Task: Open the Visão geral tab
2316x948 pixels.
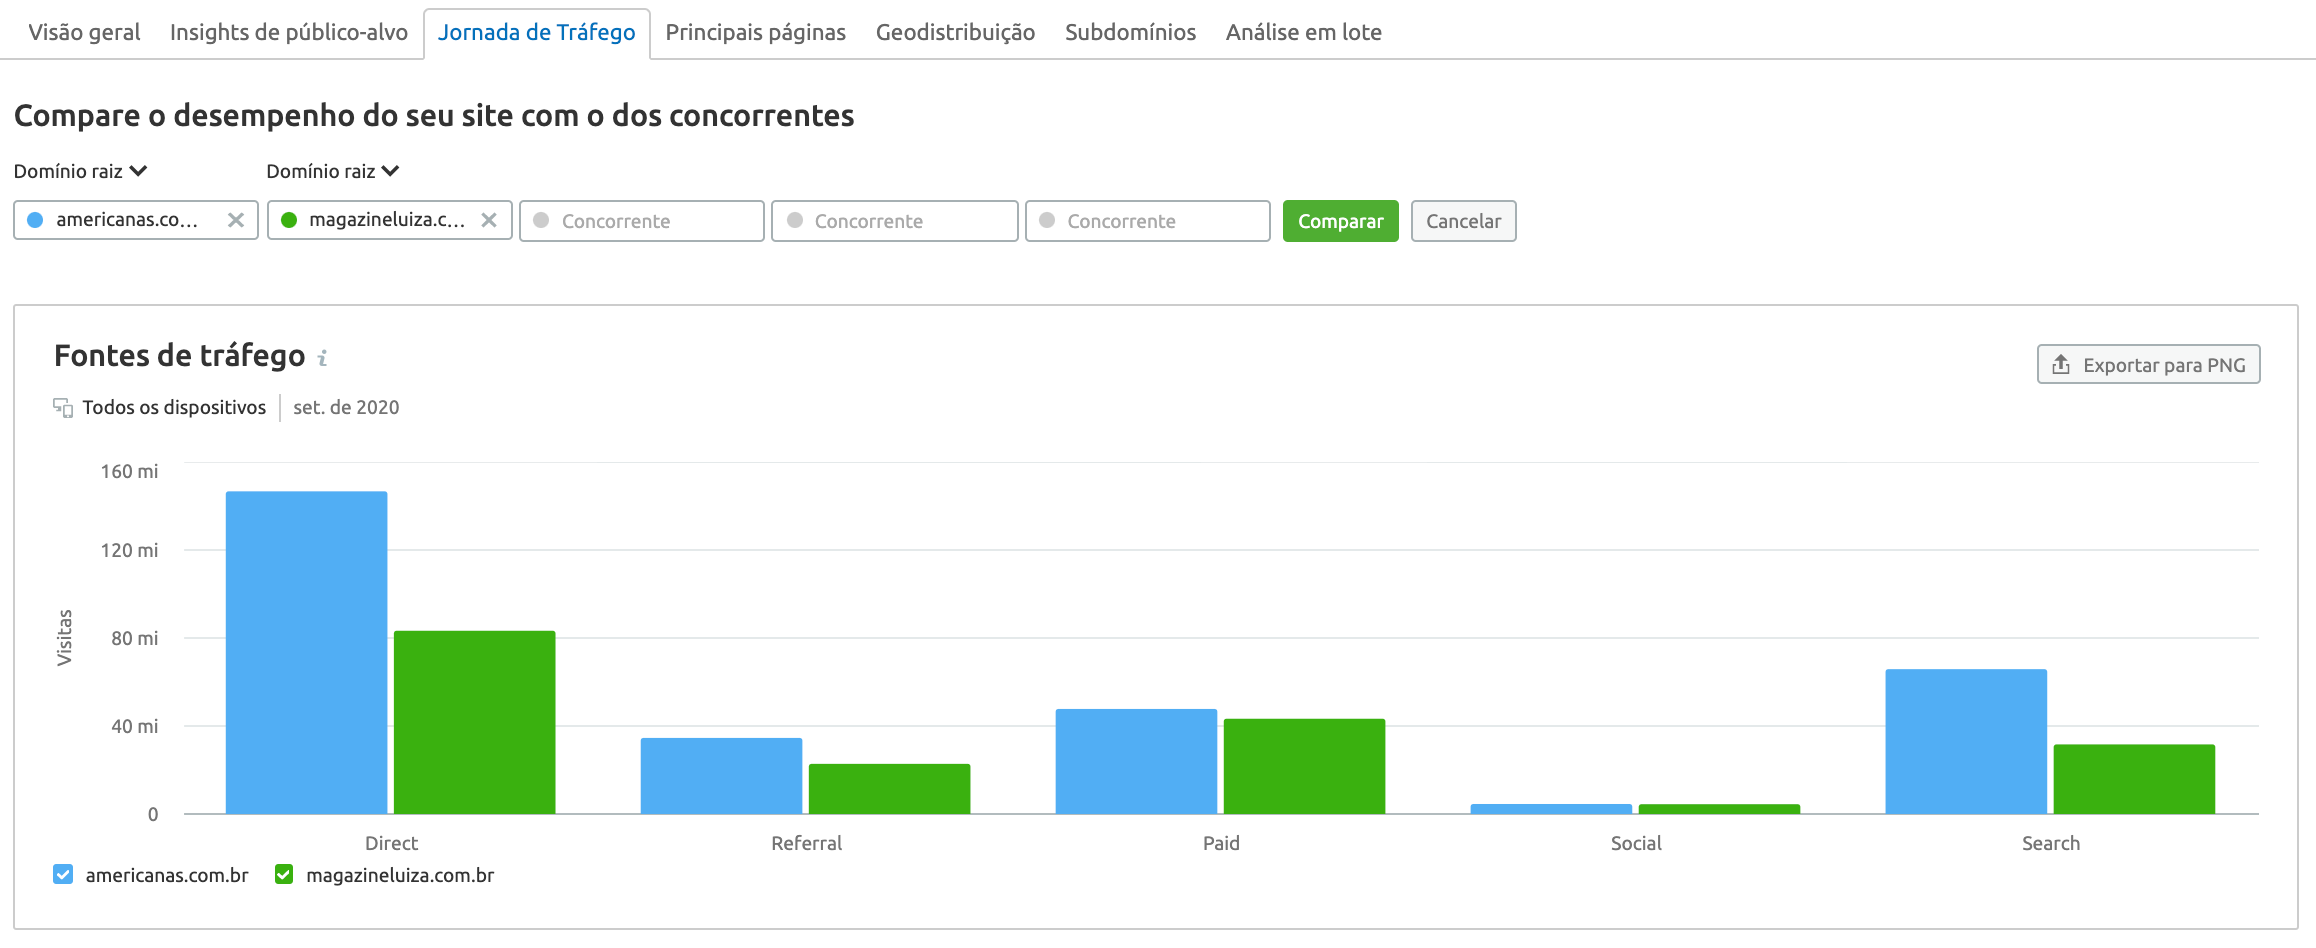Action: pyautogui.click(x=84, y=32)
